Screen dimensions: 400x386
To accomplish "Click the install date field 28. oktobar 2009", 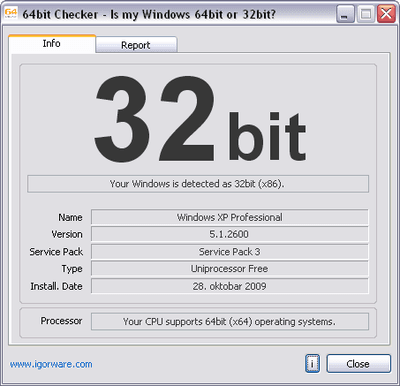I will pos(230,286).
